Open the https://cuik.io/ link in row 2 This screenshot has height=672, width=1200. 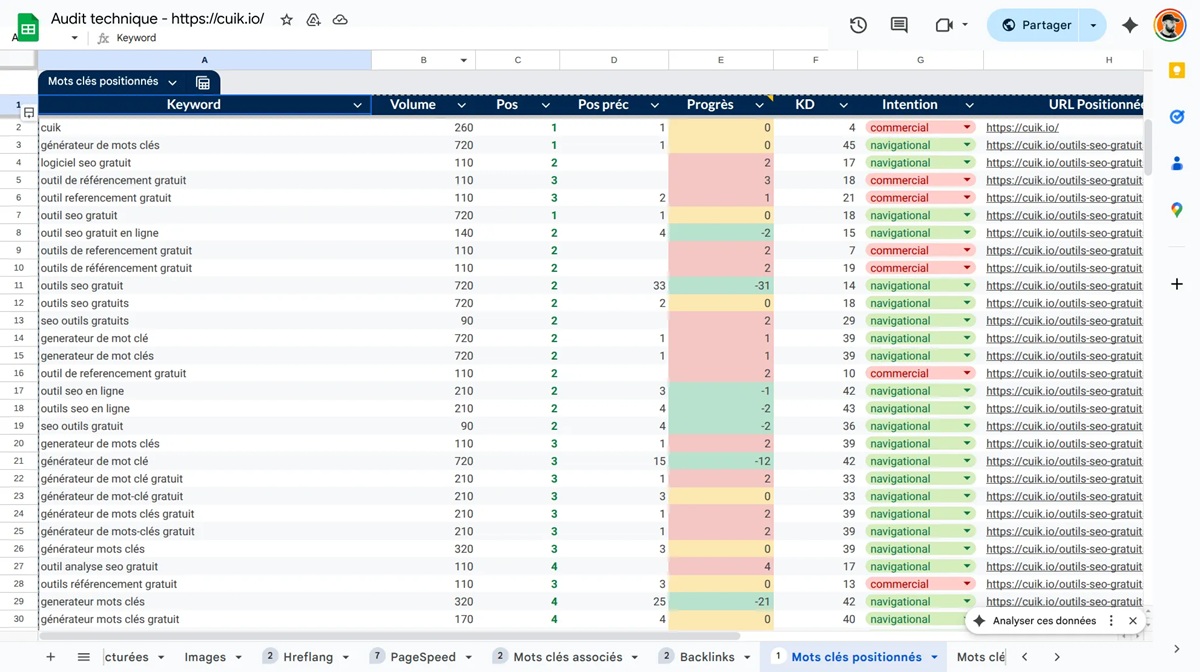click(x=1022, y=128)
